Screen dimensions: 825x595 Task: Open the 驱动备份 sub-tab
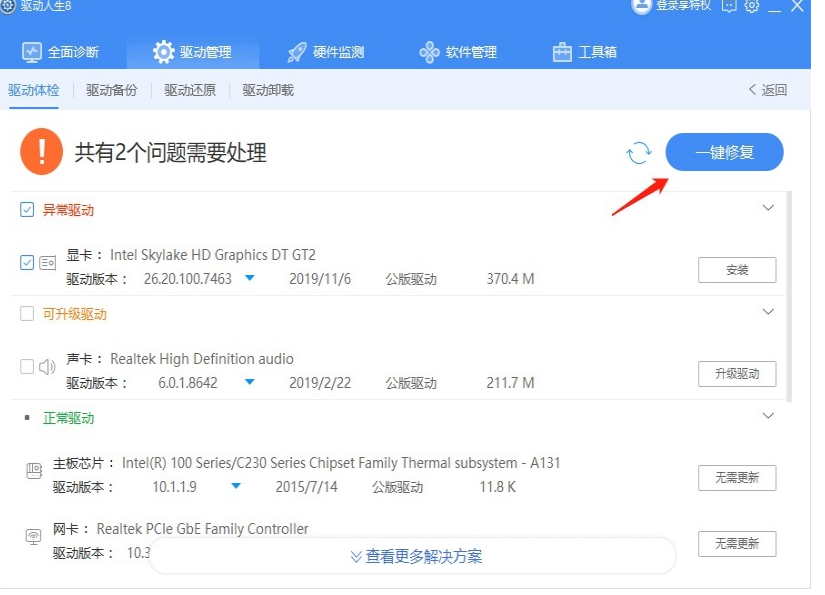tap(111, 90)
